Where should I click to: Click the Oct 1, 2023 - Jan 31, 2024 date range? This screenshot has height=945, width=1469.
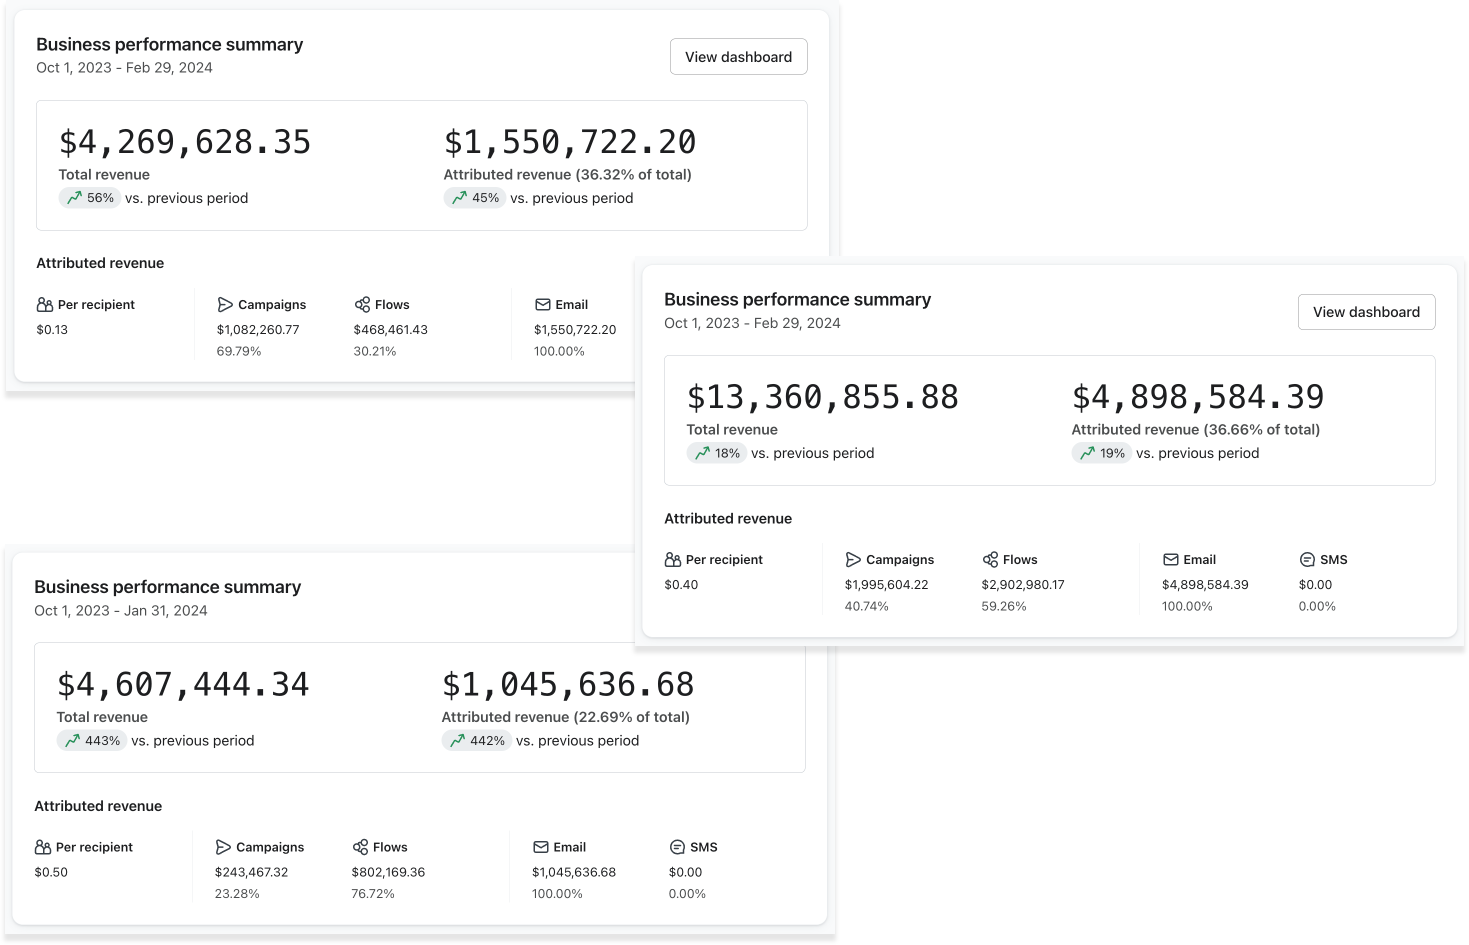pyautogui.click(x=121, y=611)
